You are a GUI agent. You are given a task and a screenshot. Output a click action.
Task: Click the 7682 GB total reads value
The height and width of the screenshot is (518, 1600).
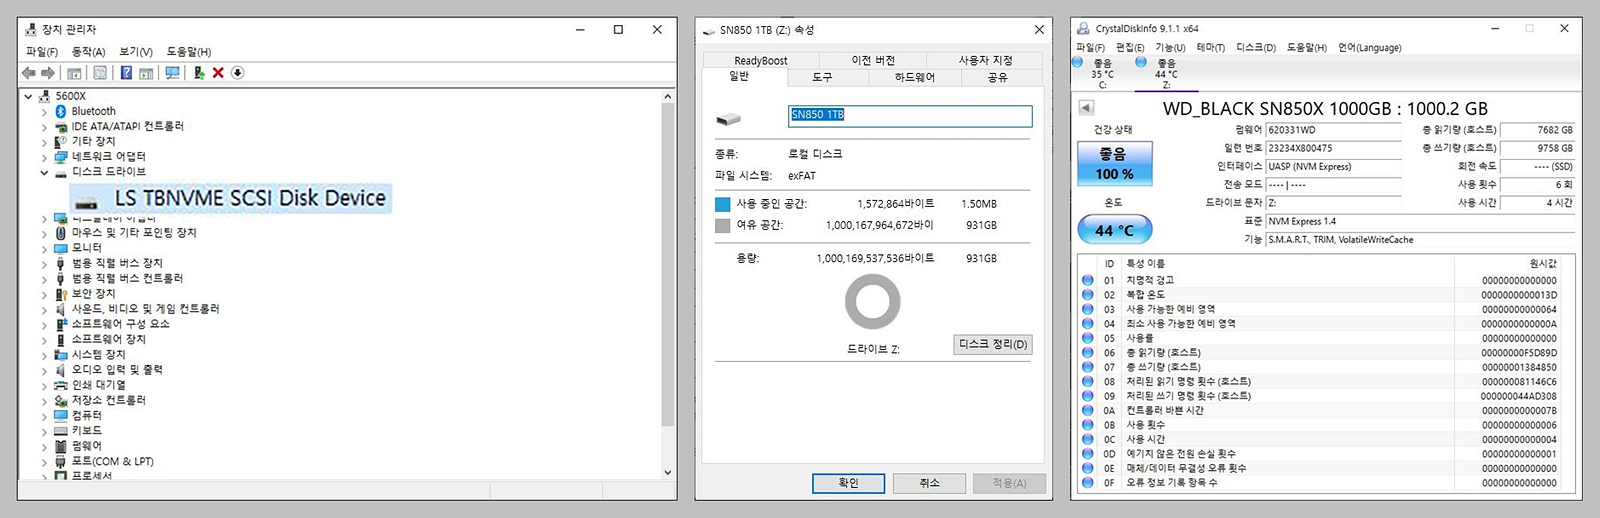pos(1538,130)
